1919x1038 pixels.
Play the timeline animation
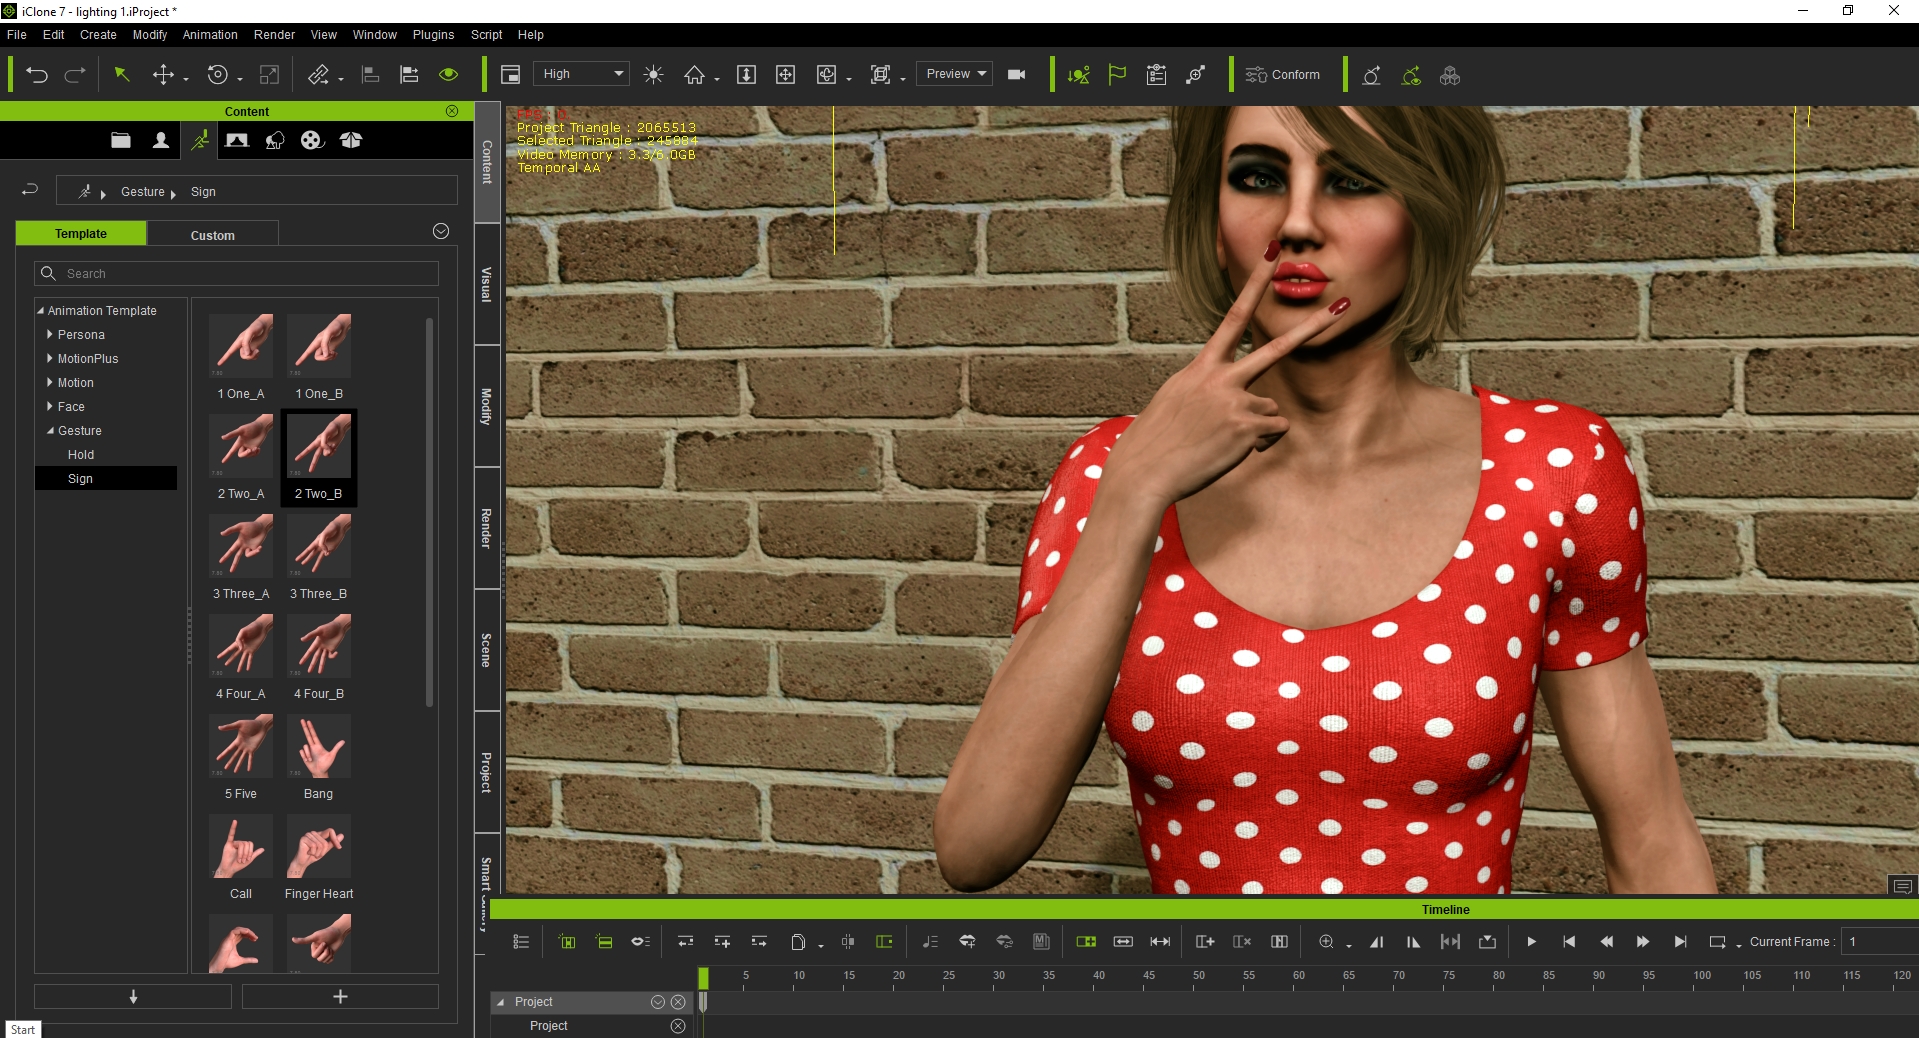(1531, 942)
